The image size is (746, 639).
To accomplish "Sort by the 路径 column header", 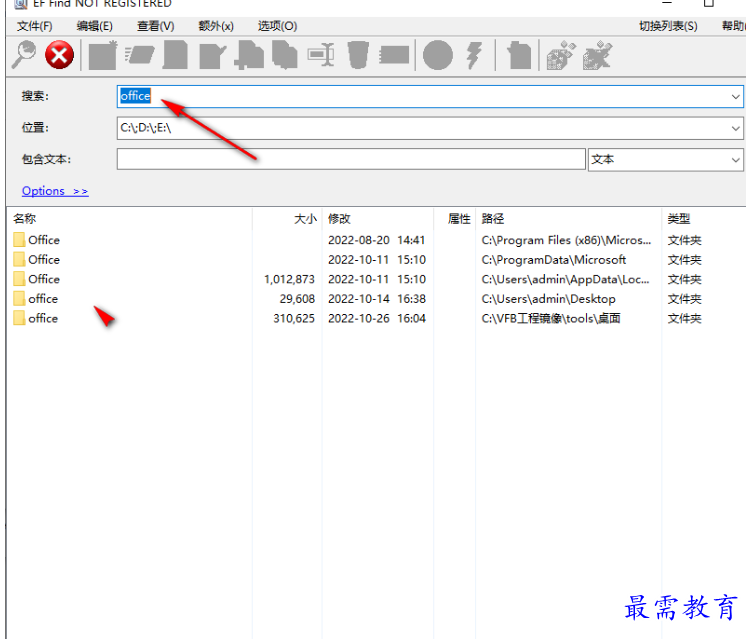I will point(569,219).
